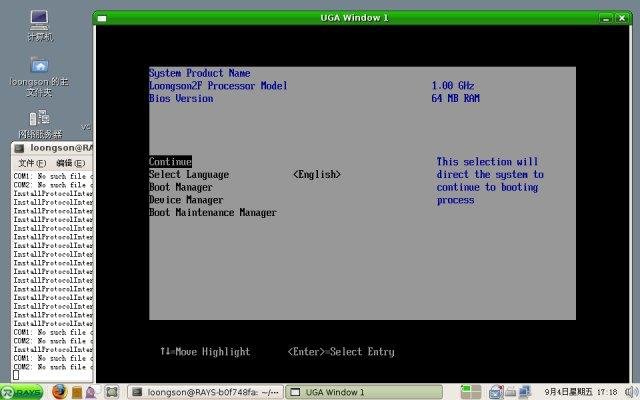
Task: Click the mail tray icon
Action: pyautogui.click(x=496, y=392)
